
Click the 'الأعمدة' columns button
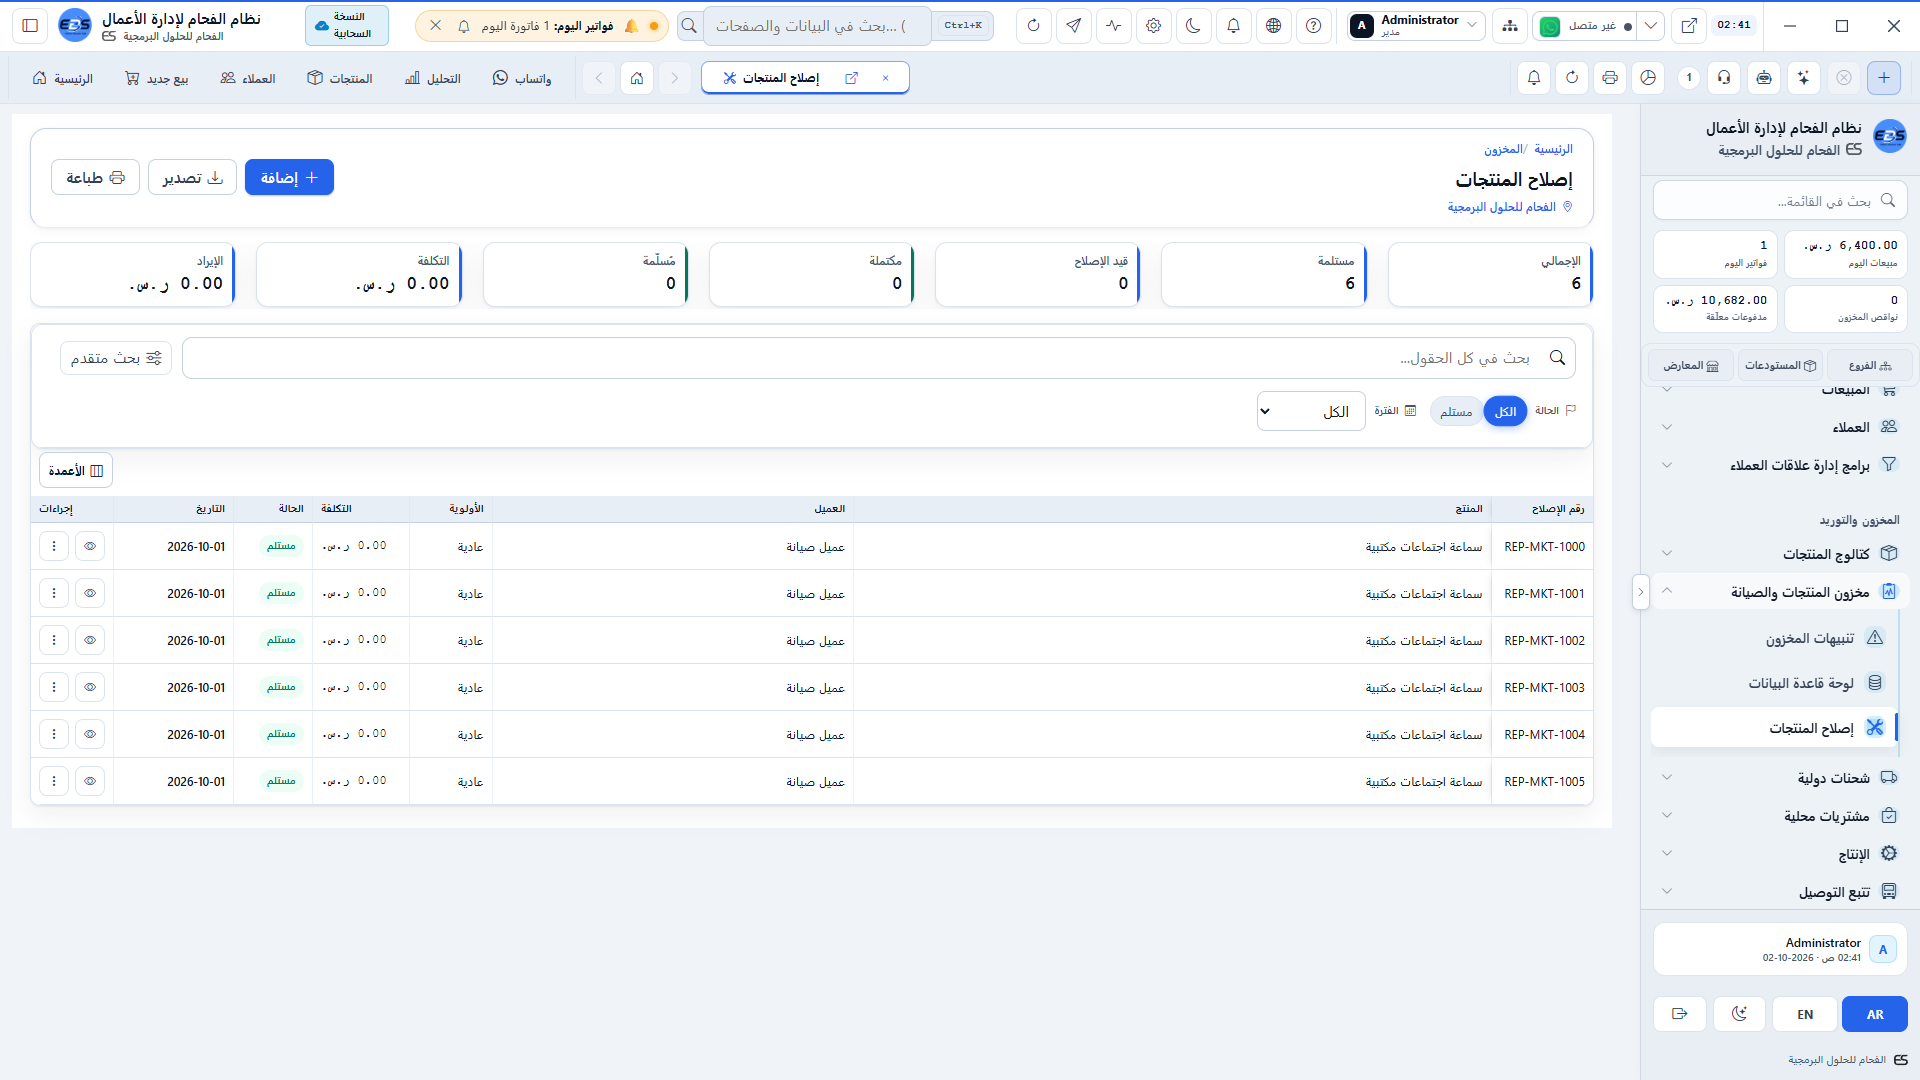[76, 471]
